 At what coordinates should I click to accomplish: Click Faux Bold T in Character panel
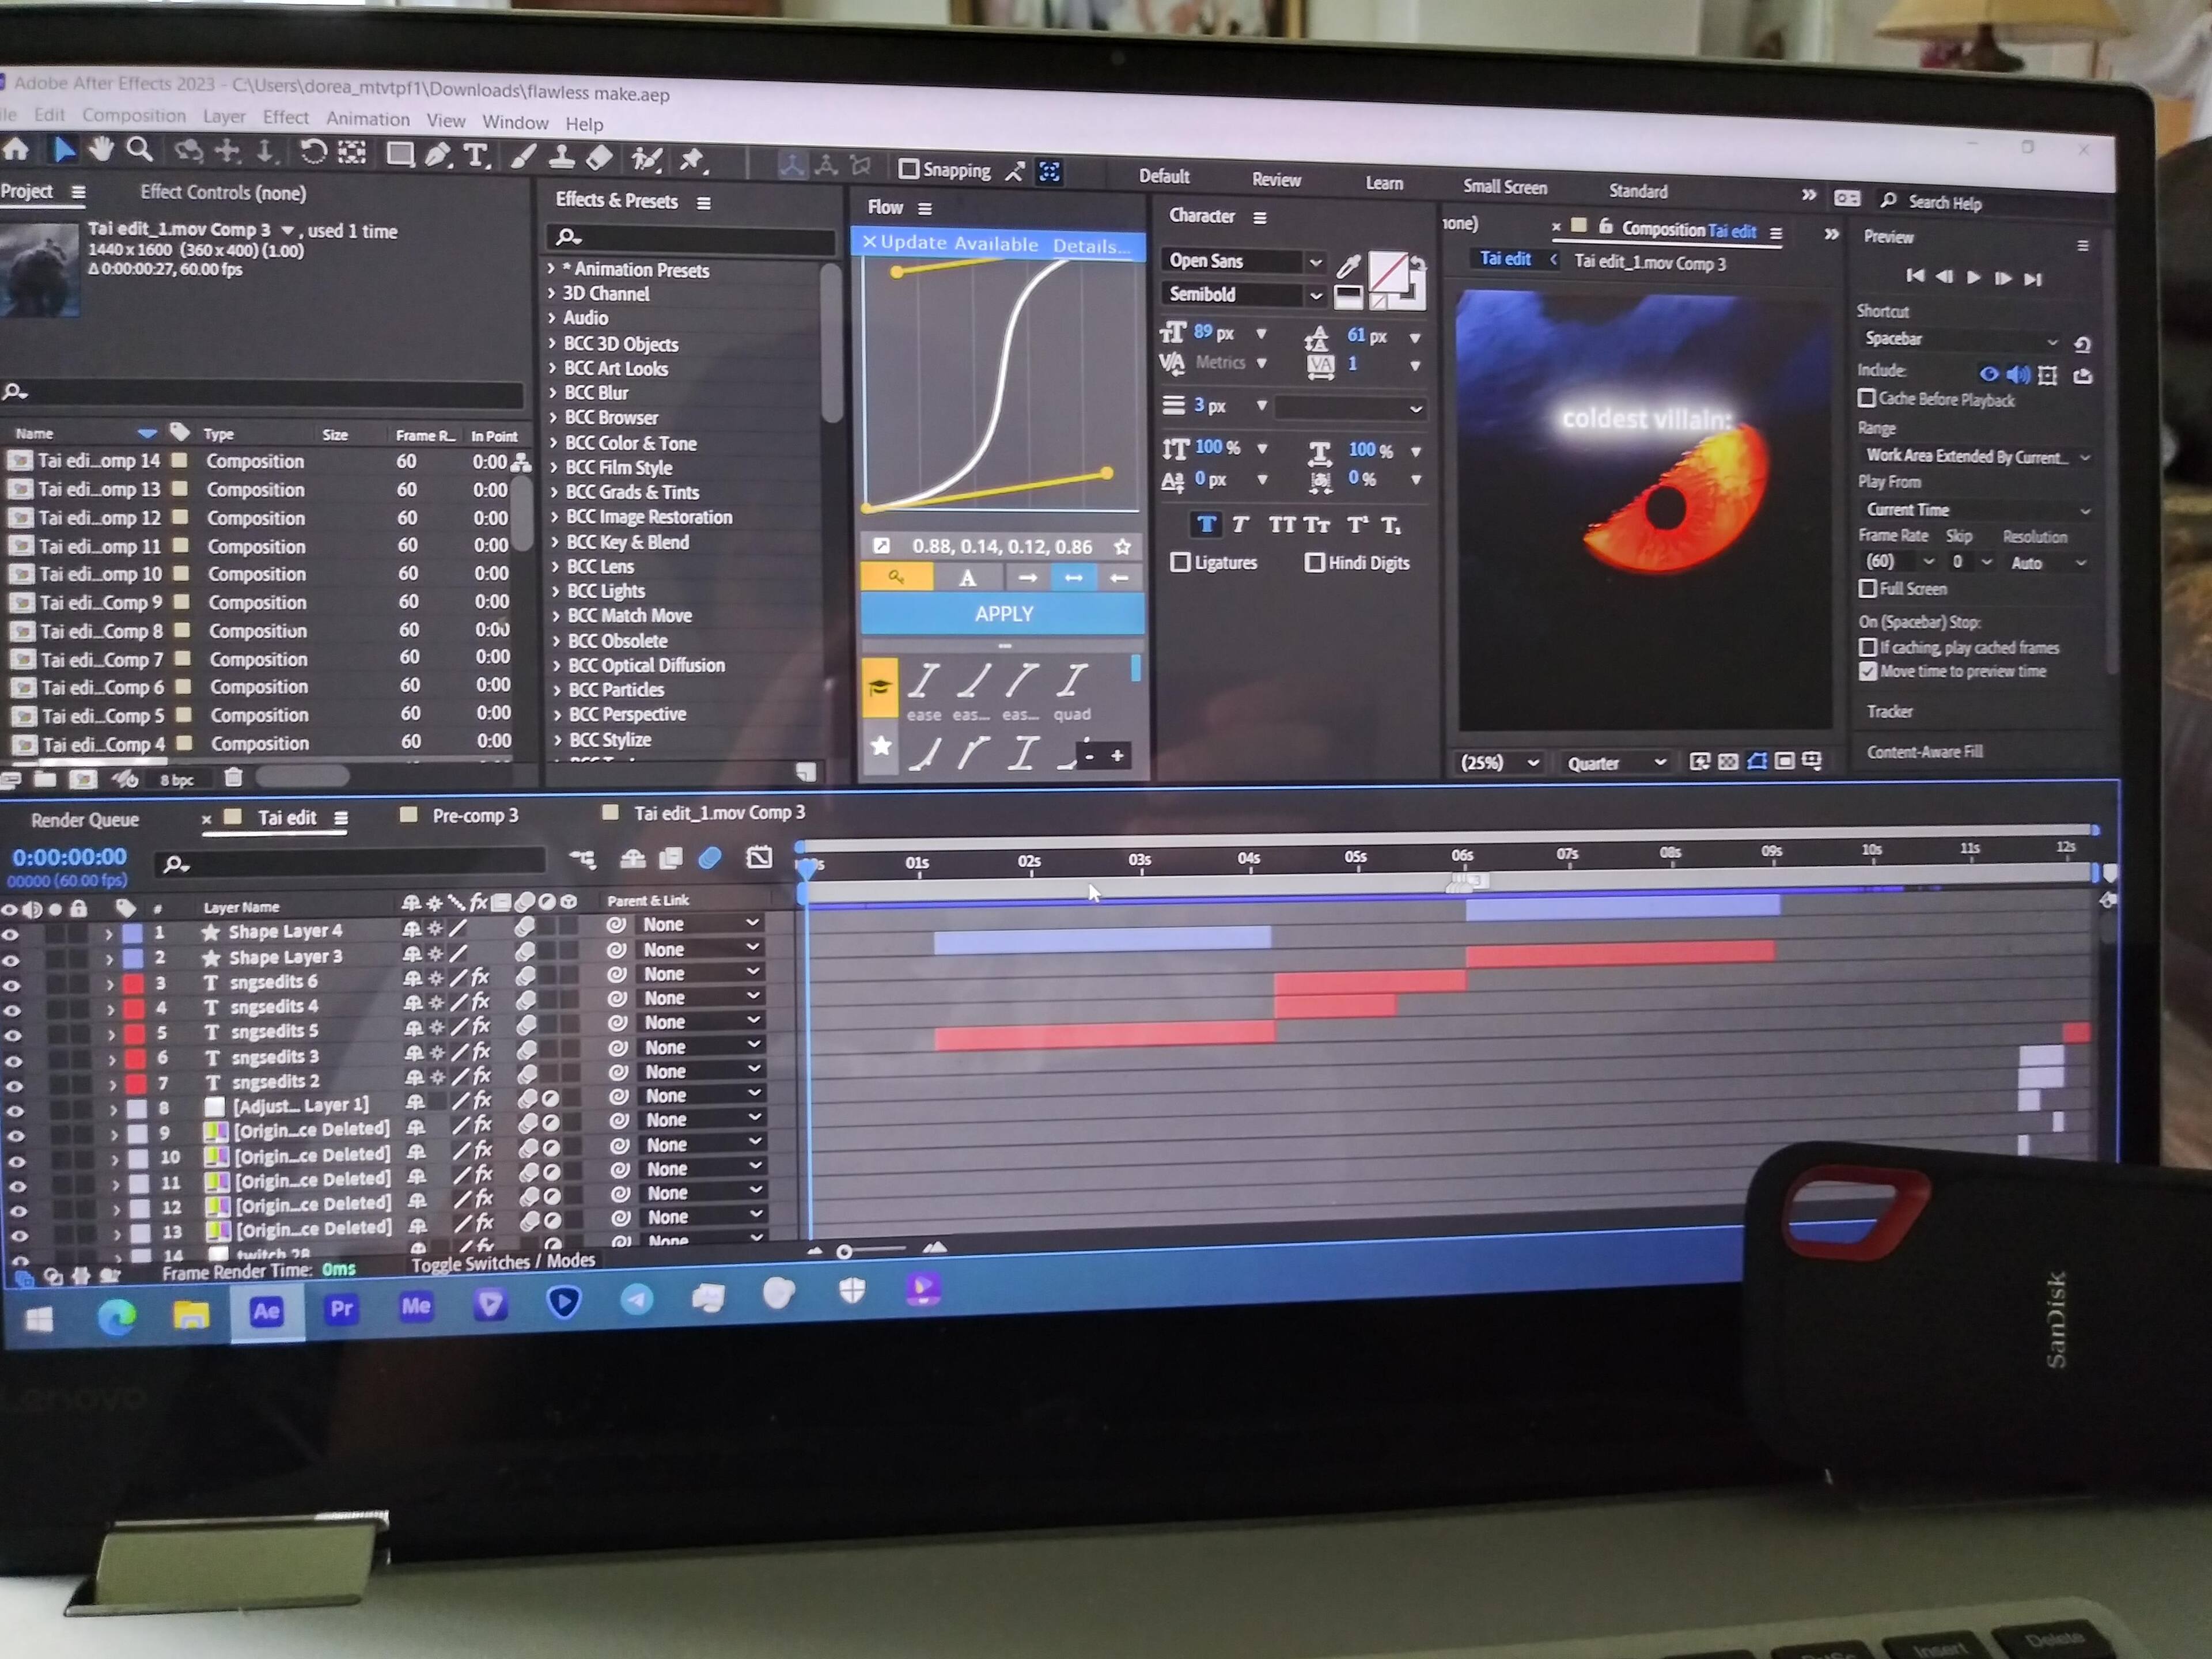pyautogui.click(x=1206, y=524)
